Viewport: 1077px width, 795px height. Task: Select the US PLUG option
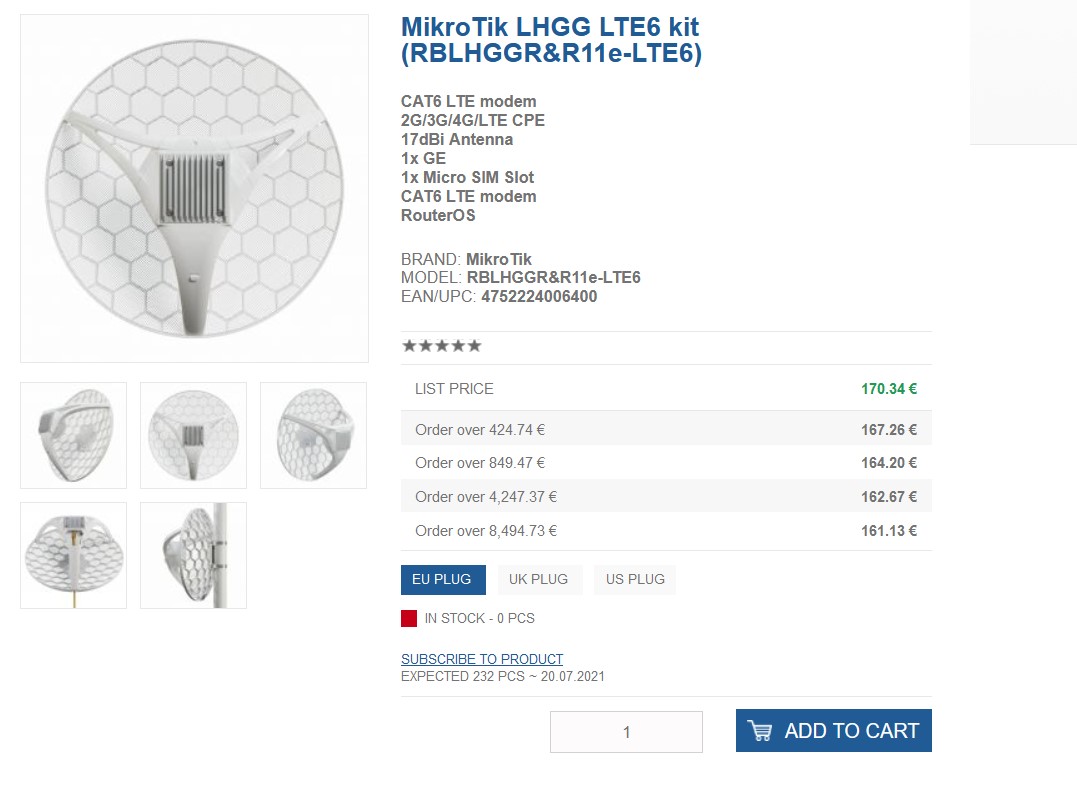tap(634, 580)
